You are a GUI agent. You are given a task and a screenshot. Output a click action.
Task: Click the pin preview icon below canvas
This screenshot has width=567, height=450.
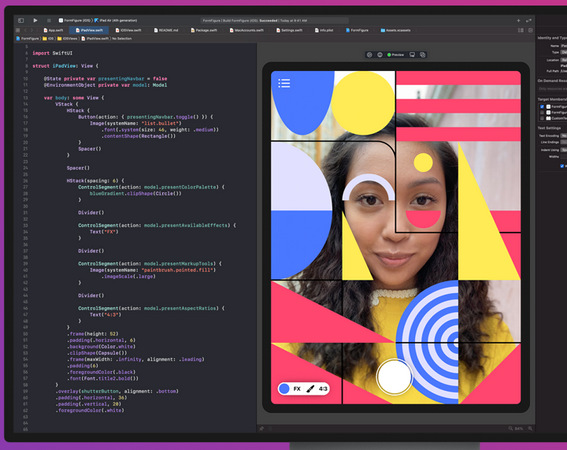point(262,428)
